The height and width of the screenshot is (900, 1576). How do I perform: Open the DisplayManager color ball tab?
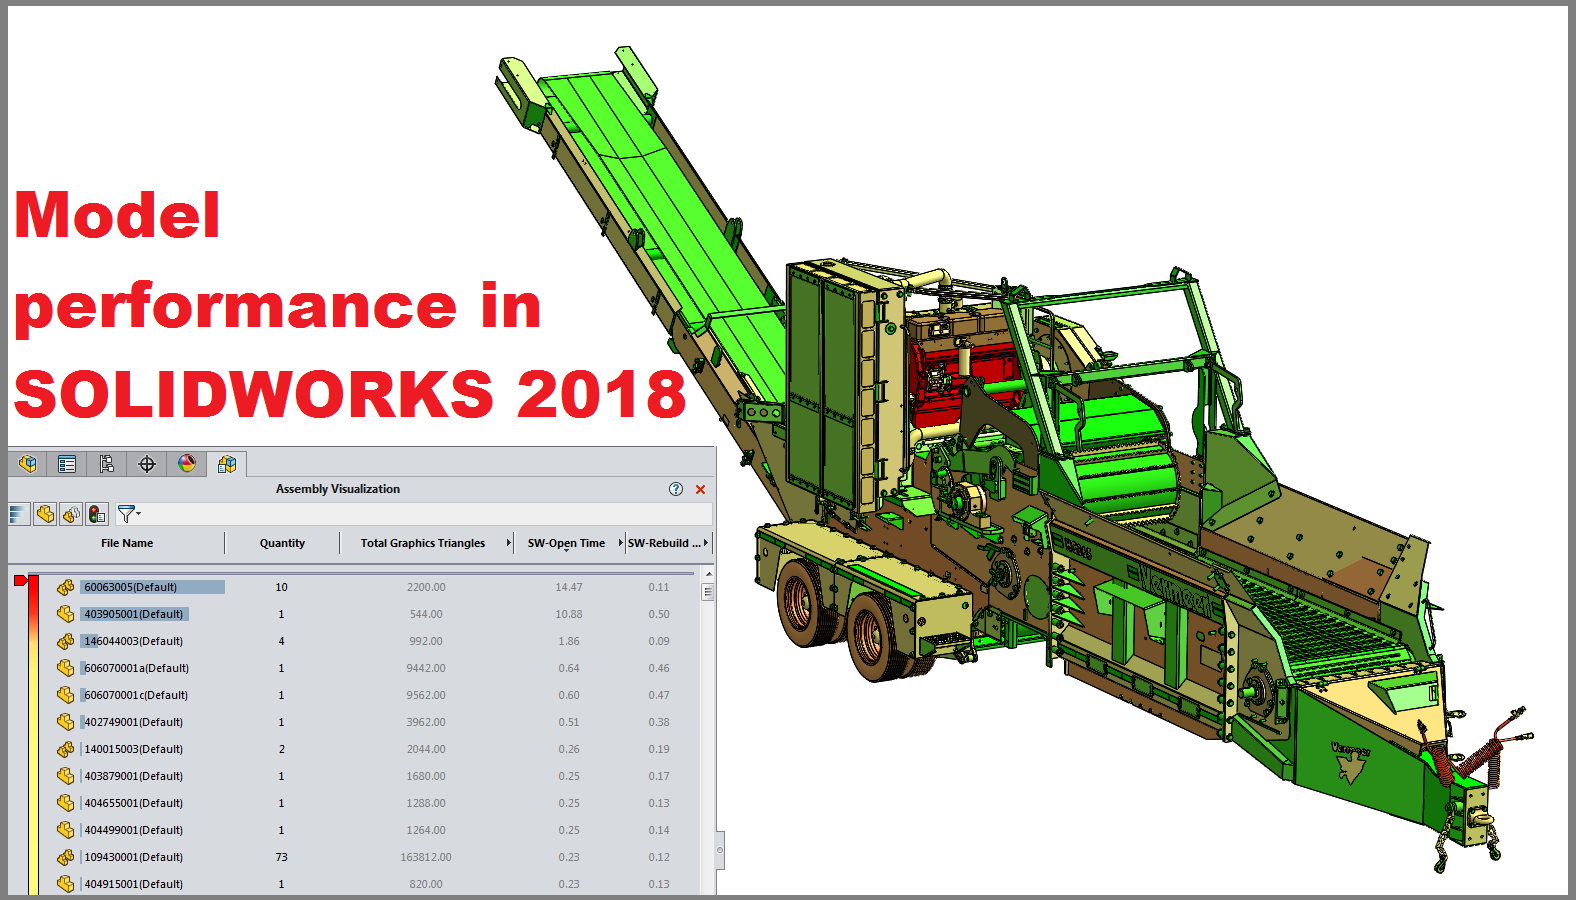pos(187,464)
